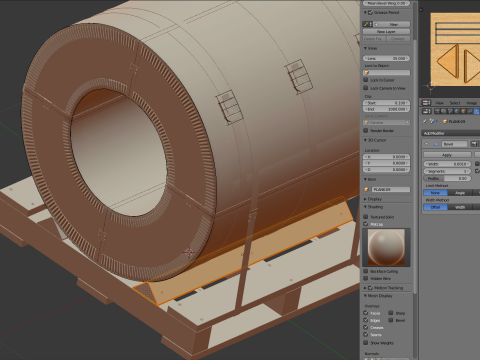Enable Sharp overlay checkbox
Screen dimensions: 480x360
(391, 313)
